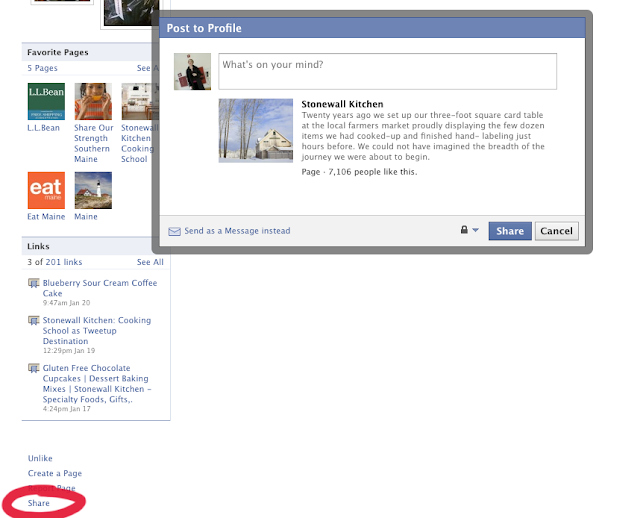Click Stonewall Kitchen Cooking School name link
Image resolution: width=640 pixels, height=518 pixels.
[139, 143]
